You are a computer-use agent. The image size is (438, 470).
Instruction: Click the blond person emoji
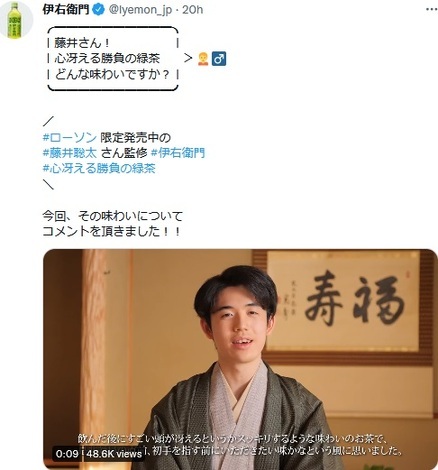click(203, 59)
